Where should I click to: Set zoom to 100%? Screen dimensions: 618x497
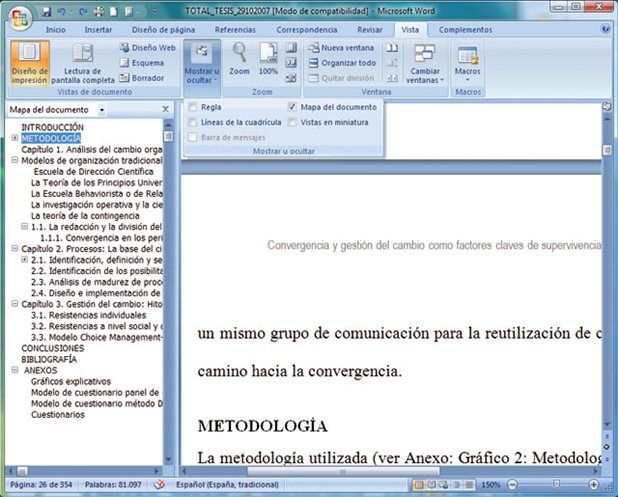tap(268, 59)
